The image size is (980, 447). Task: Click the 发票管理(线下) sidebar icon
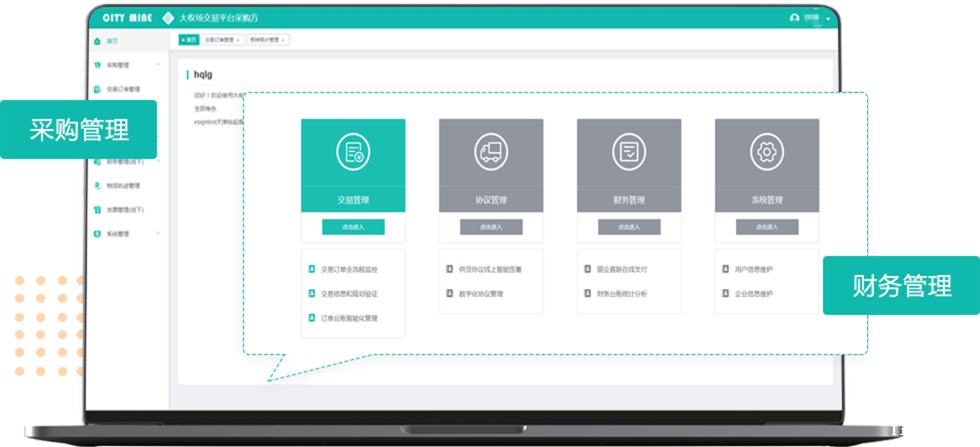(x=97, y=210)
